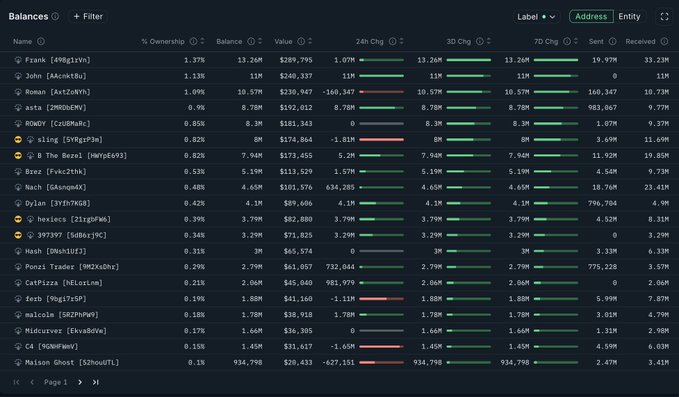The image size is (679, 397).
Task: Click the wallet icon beside Roman [AxtZoNYh]
Action: pos(18,92)
